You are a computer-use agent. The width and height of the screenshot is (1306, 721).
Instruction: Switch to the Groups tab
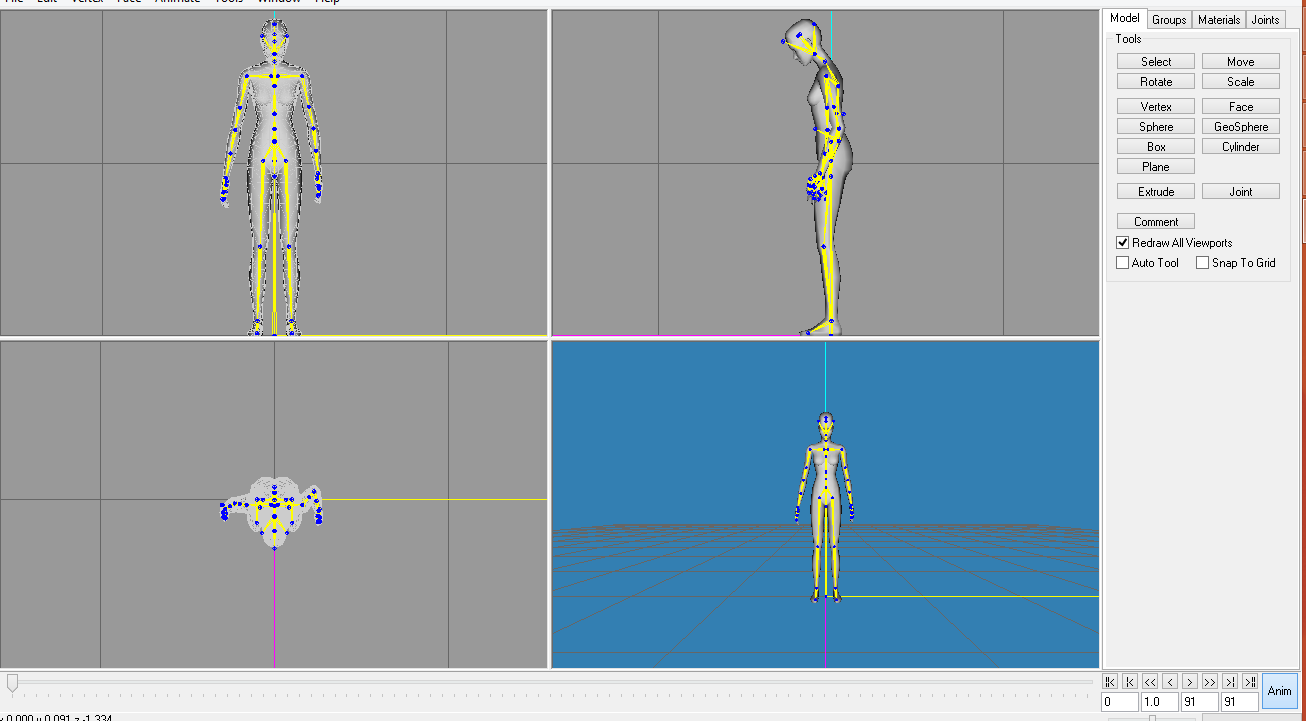pyautogui.click(x=1169, y=20)
